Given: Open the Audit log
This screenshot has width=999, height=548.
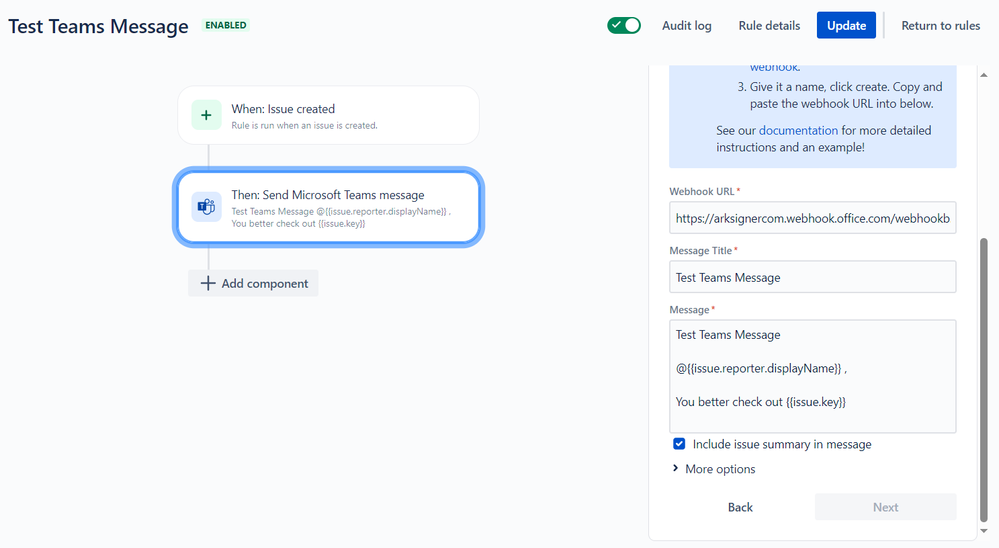Looking at the screenshot, I should click(687, 25).
